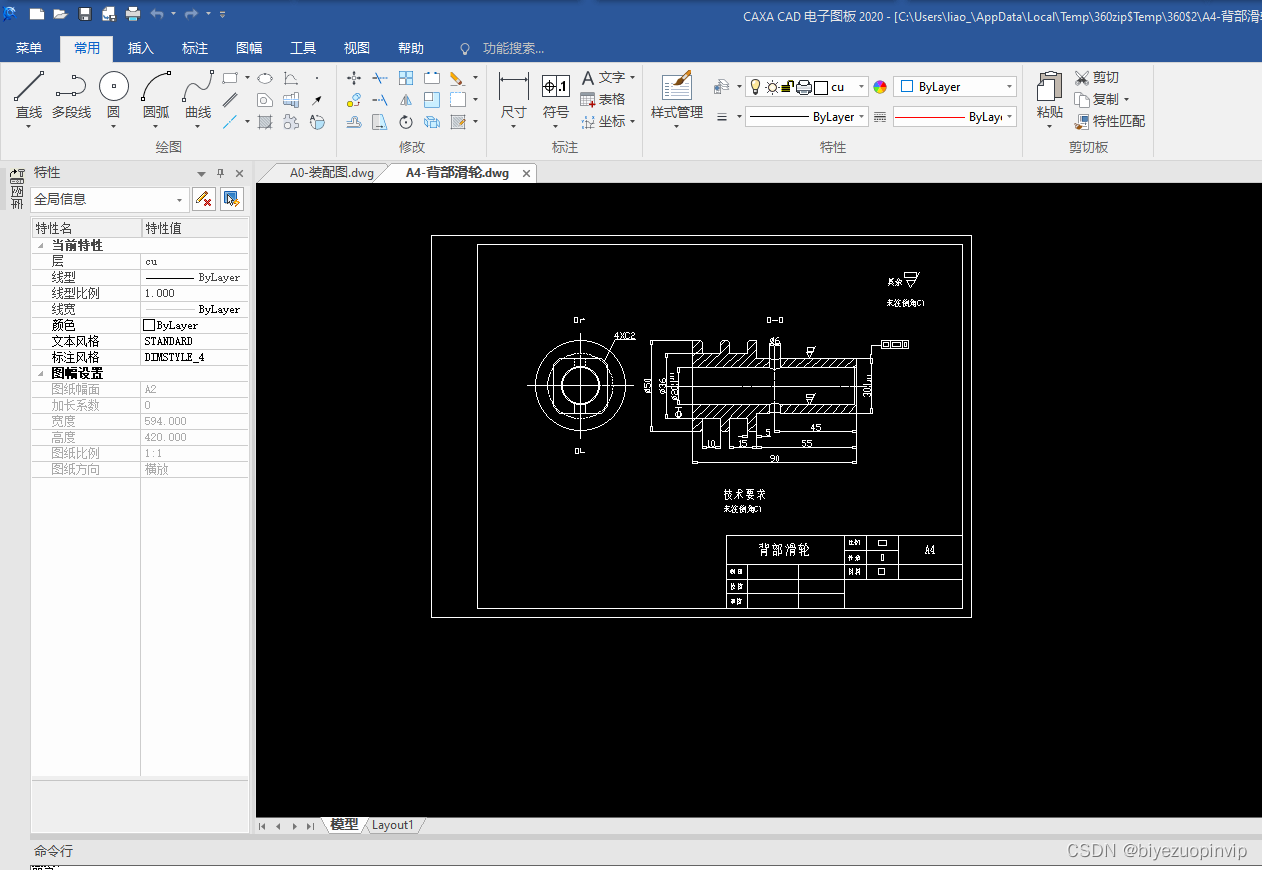Toggle layer cu lightbulb visibility
The image size is (1262, 870).
(756, 87)
